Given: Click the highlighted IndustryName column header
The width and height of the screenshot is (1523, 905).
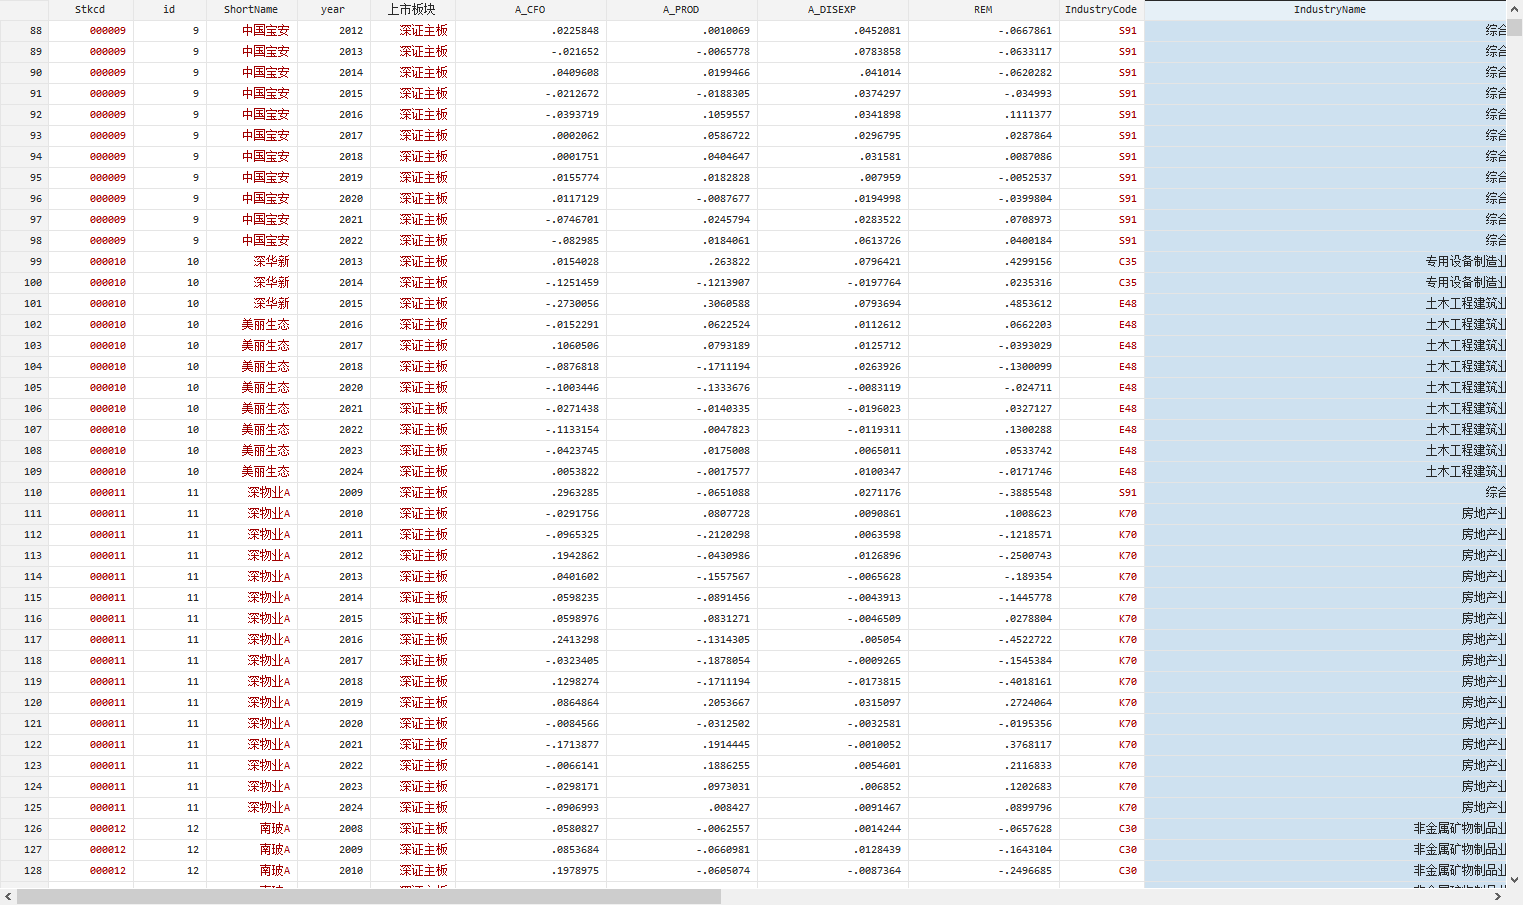Looking at the screenshot, I should click(1329, 10).
